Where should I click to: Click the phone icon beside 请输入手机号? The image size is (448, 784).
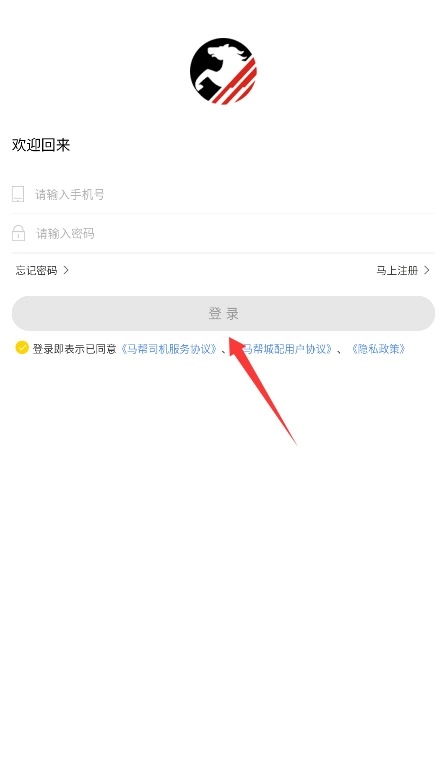[18, 194]
